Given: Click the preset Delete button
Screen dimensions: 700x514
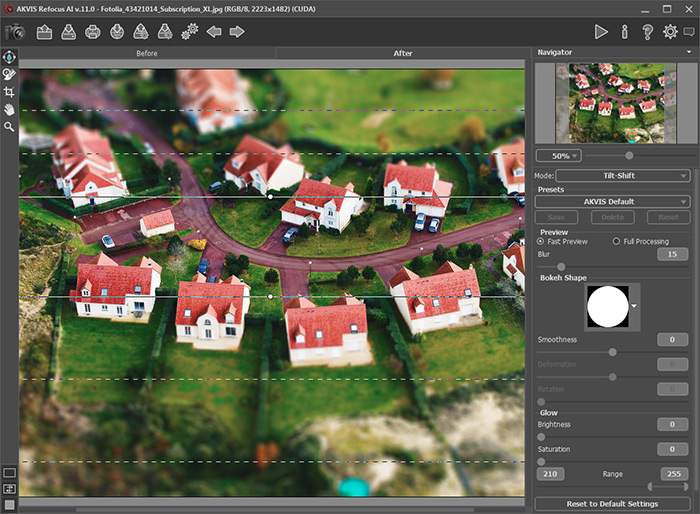Looking at the screenshot, I should click(612, 217).
